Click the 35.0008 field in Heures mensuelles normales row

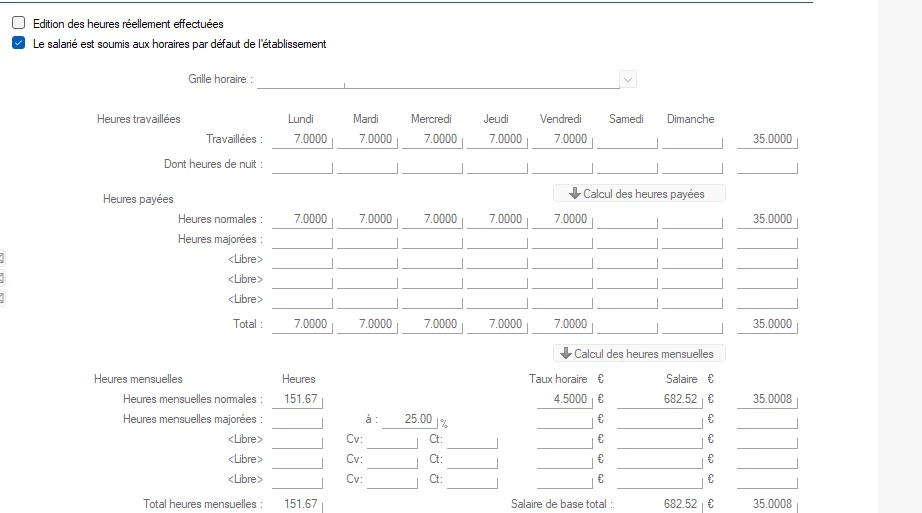767,399
